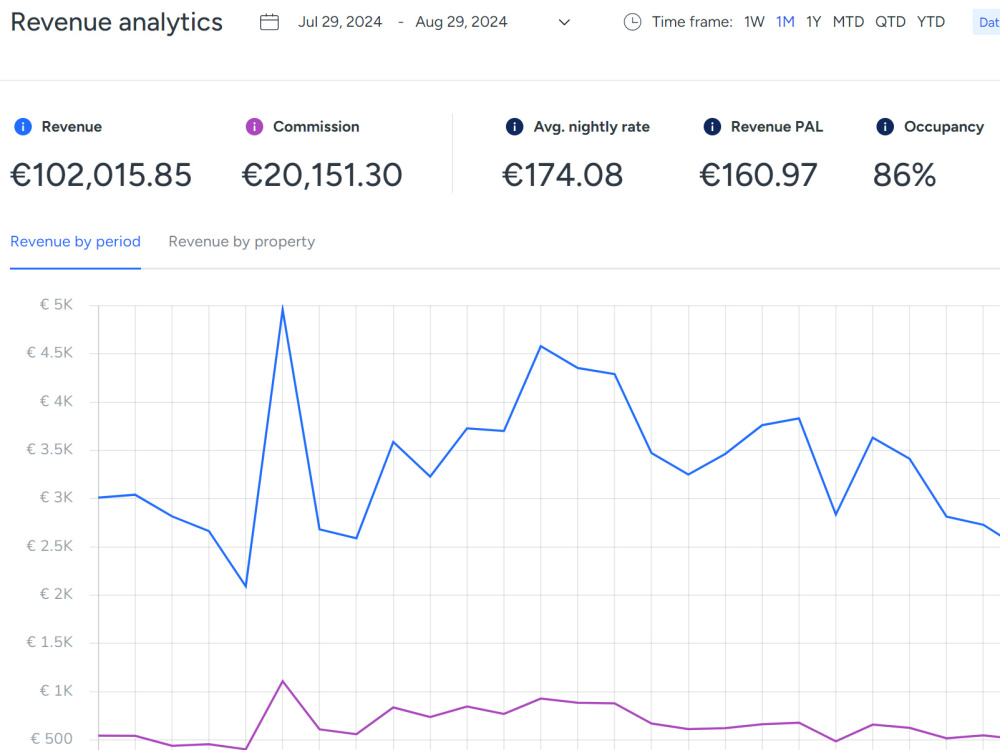Click the Revenue analytics heading
Image resolution: width=1000 pixels, height=750 pixels.
tap(117, 22)
